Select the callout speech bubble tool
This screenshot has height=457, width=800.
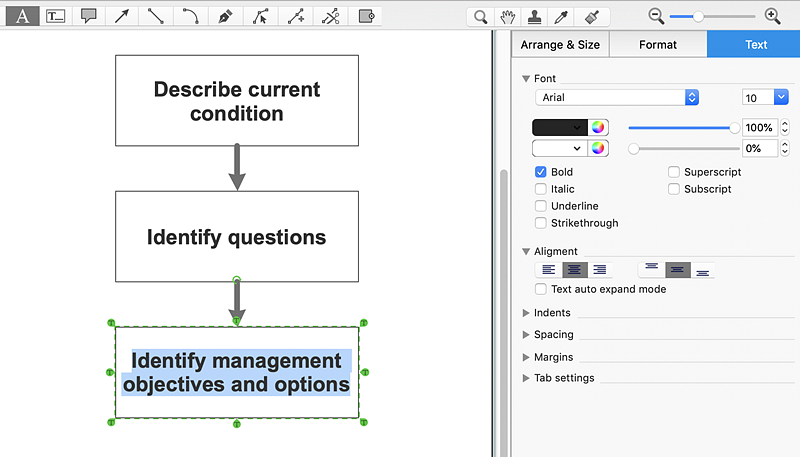point(89,16)
